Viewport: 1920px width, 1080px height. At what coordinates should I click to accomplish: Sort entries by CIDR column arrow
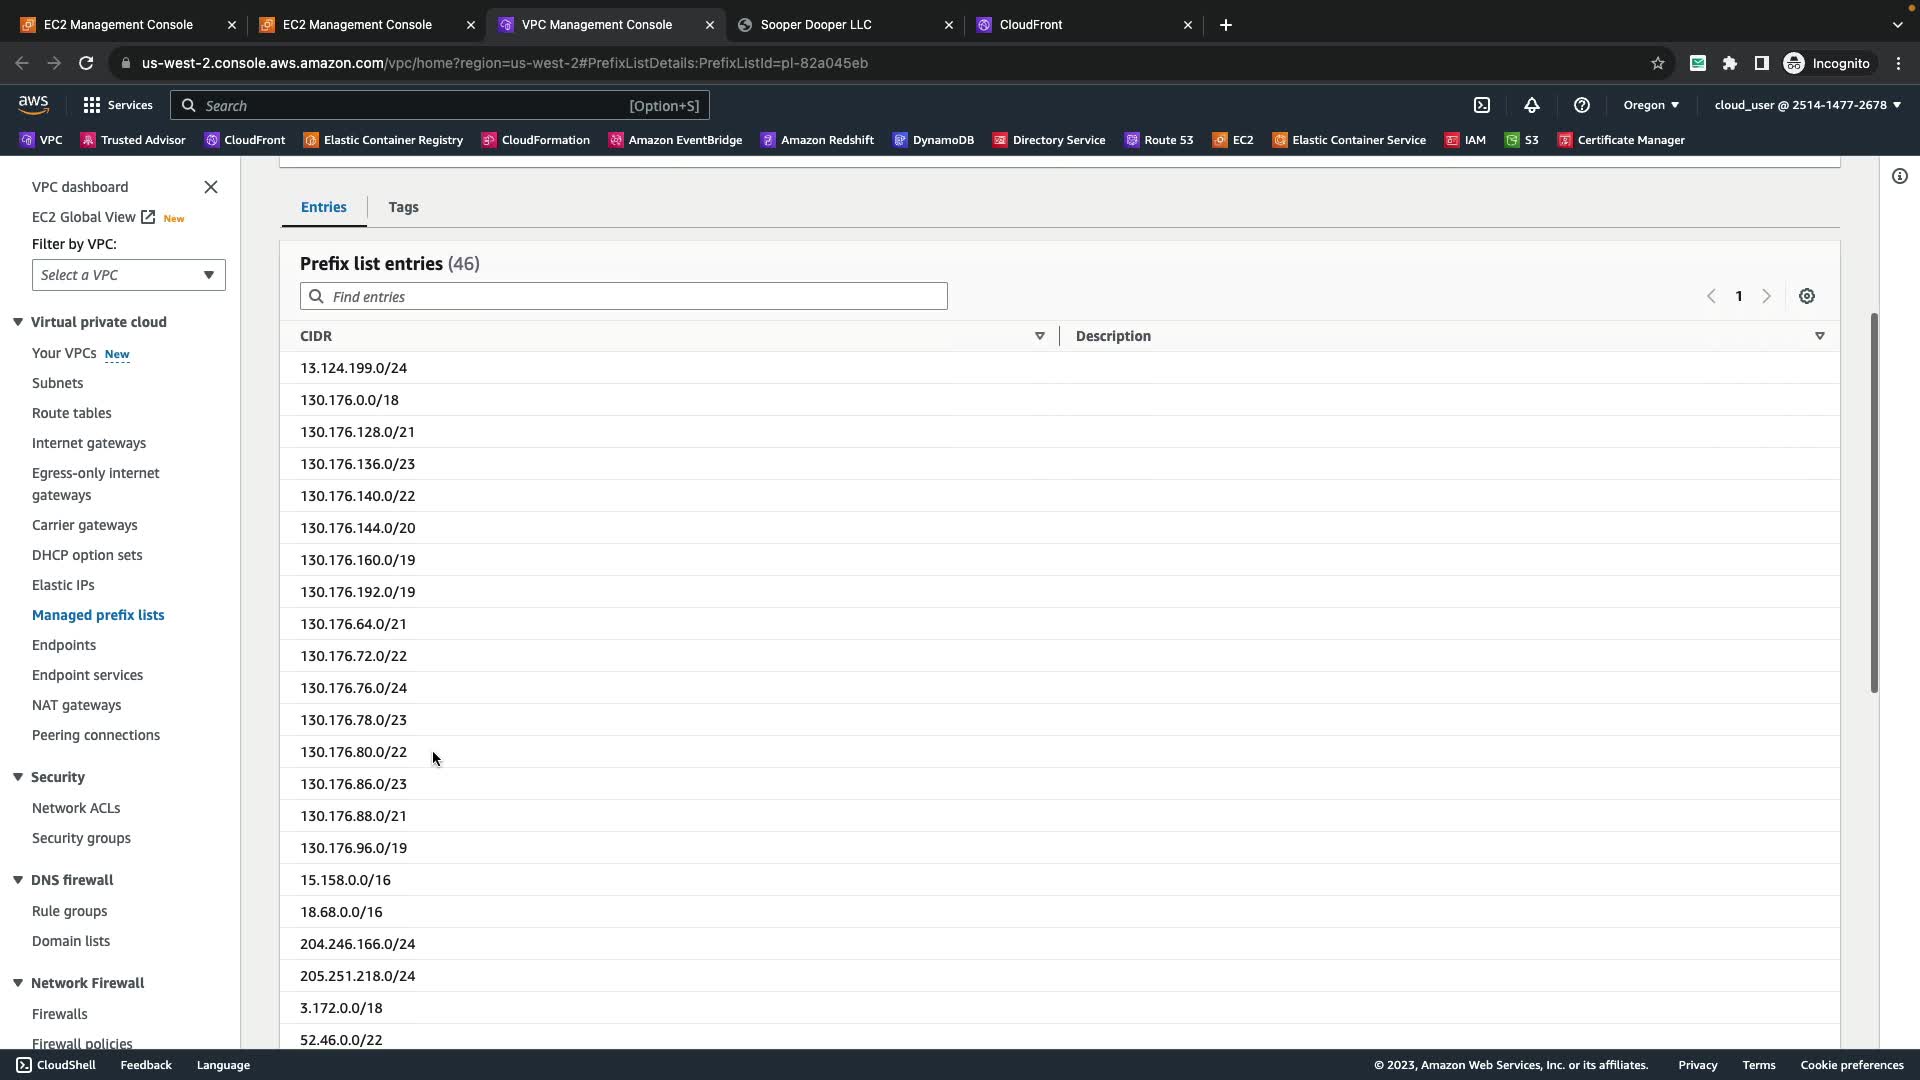1039,336
